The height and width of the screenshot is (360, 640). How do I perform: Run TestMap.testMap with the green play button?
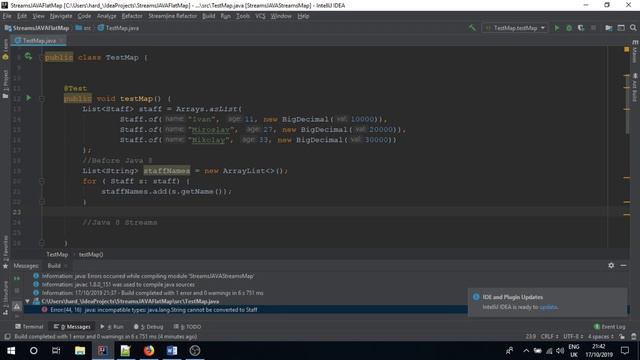(556, 28)
